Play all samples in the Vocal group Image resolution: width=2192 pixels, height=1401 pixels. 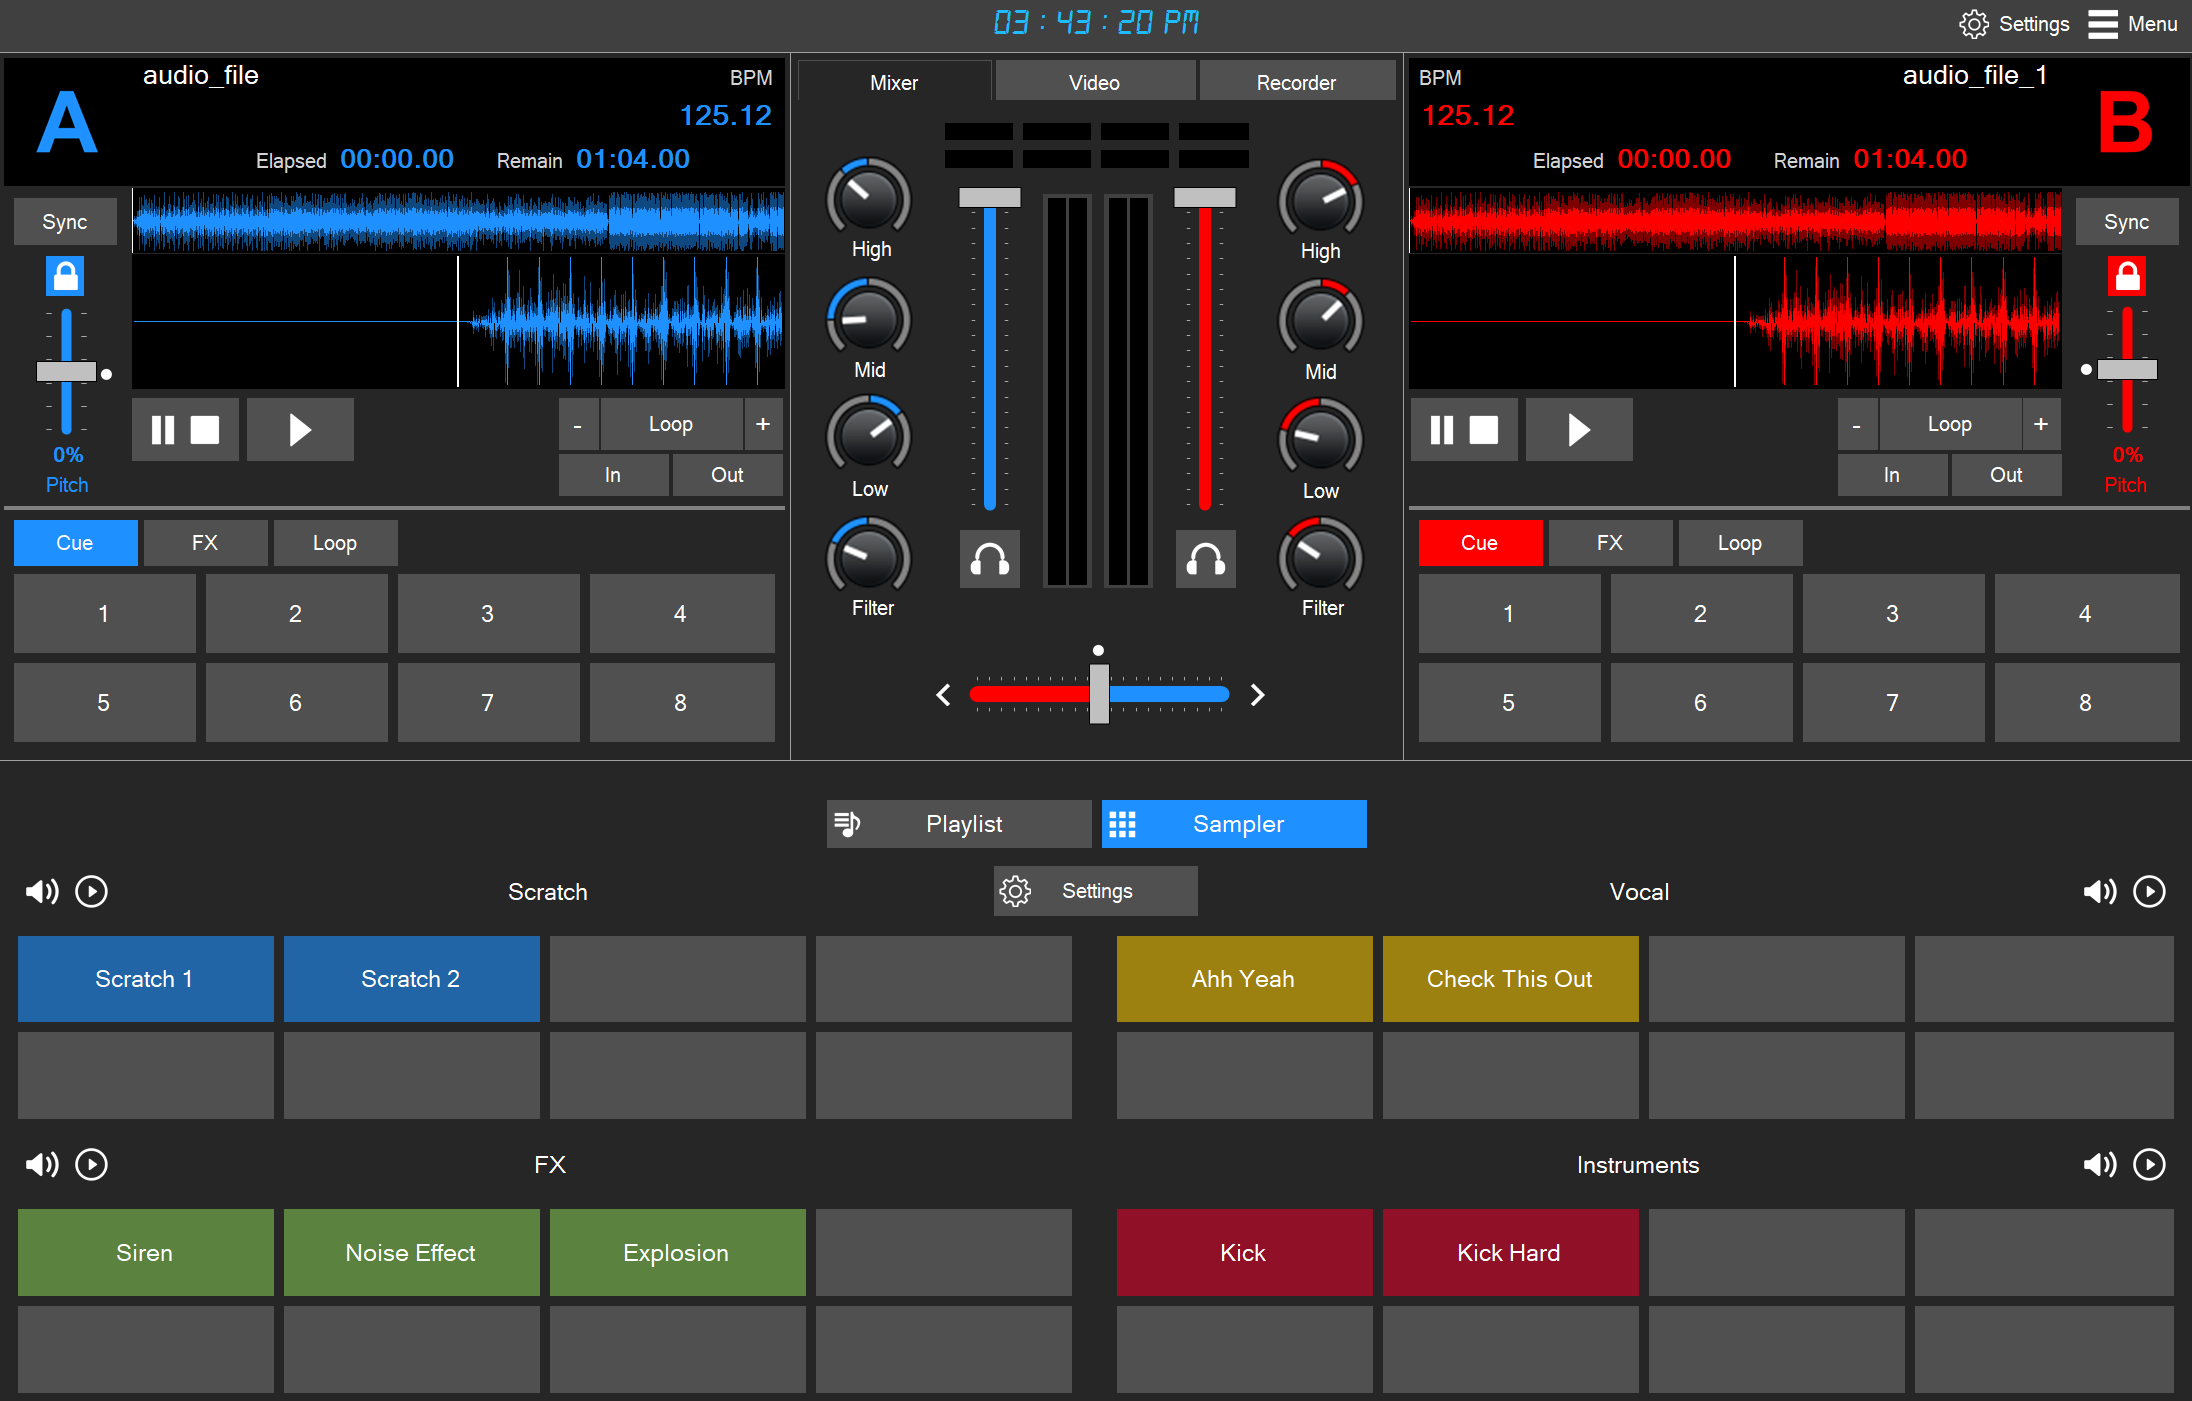point(2150,891)
